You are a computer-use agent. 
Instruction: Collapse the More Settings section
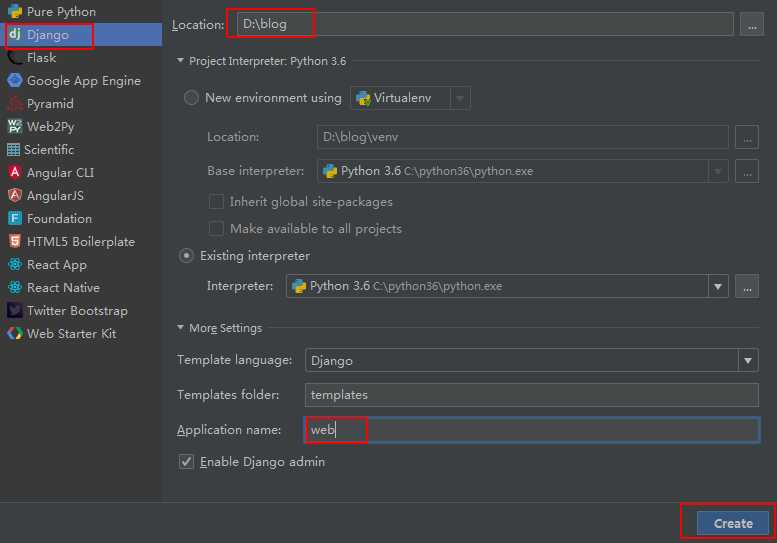tap(180, 327)
